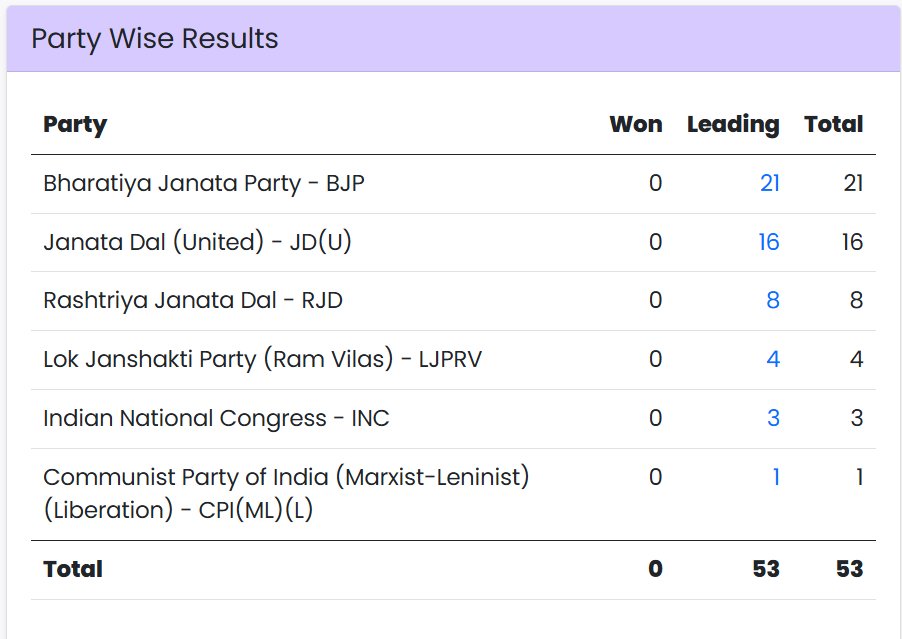Click JD(U)'s leading seats link of 16
Screen dimensions: 902x639
(768, 242)
